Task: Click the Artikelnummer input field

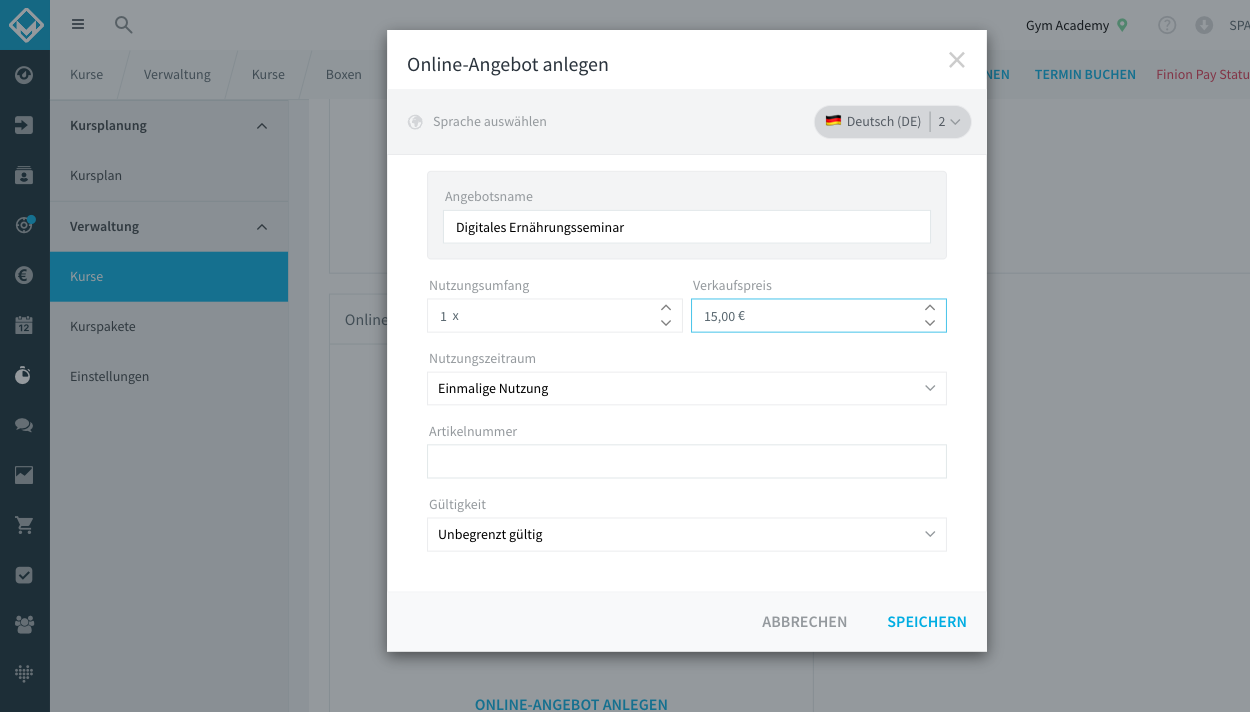Action: (x=687, y=461)
